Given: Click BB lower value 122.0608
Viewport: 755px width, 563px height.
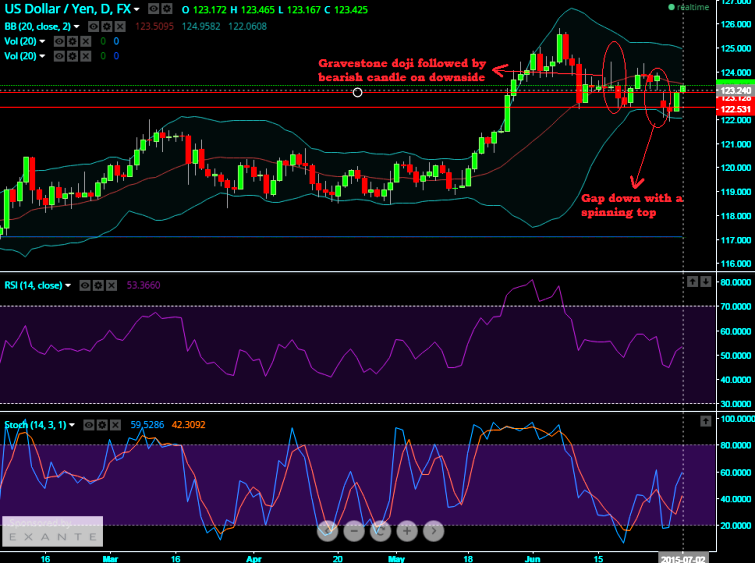Looking at the screenshot, I should click(247, 26).
